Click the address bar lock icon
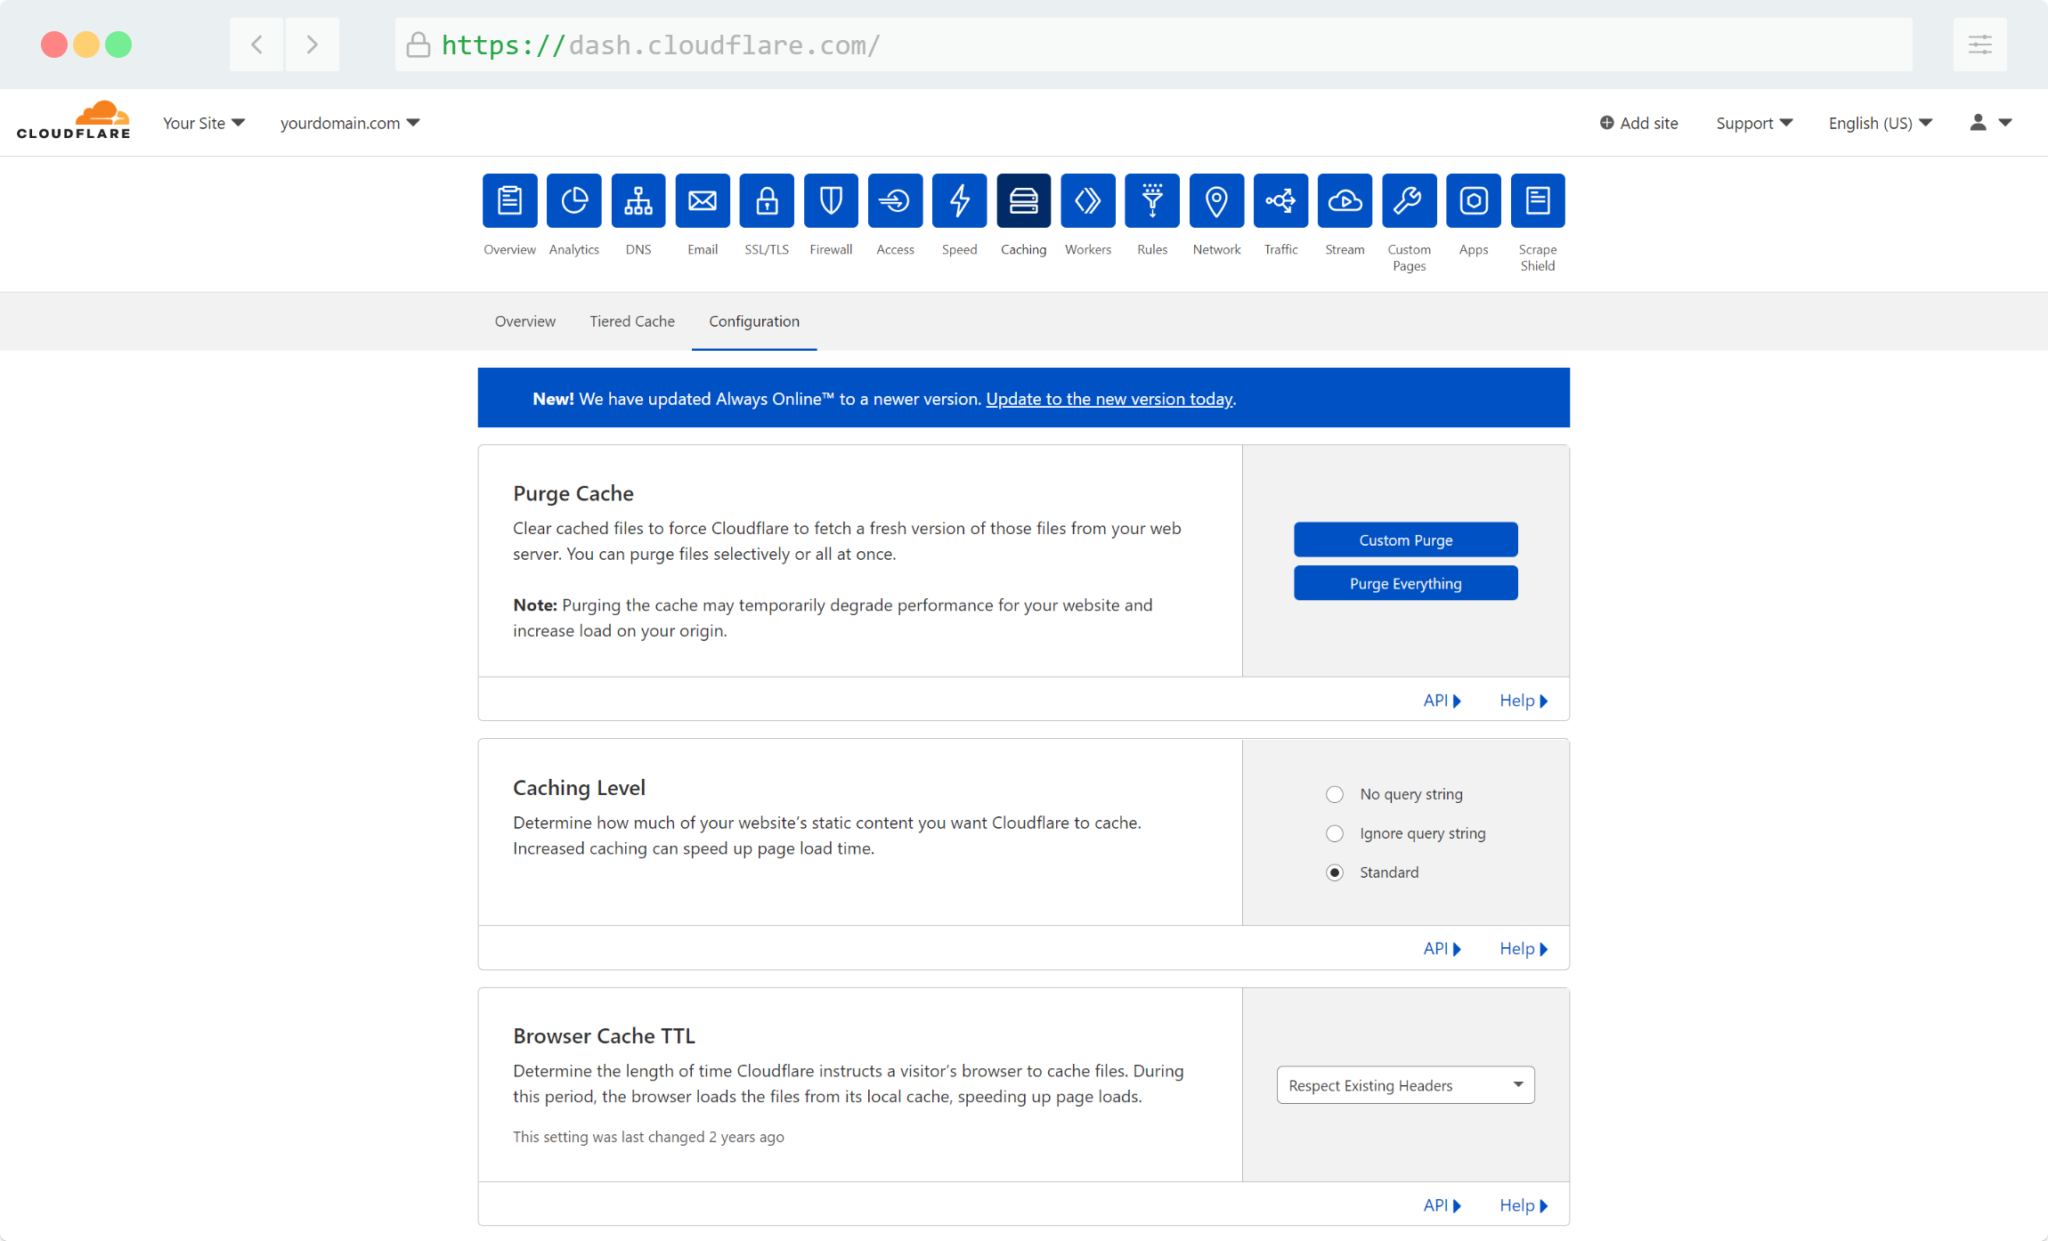The height and width of the screenshot is (1241, 2048). (418, 45)
